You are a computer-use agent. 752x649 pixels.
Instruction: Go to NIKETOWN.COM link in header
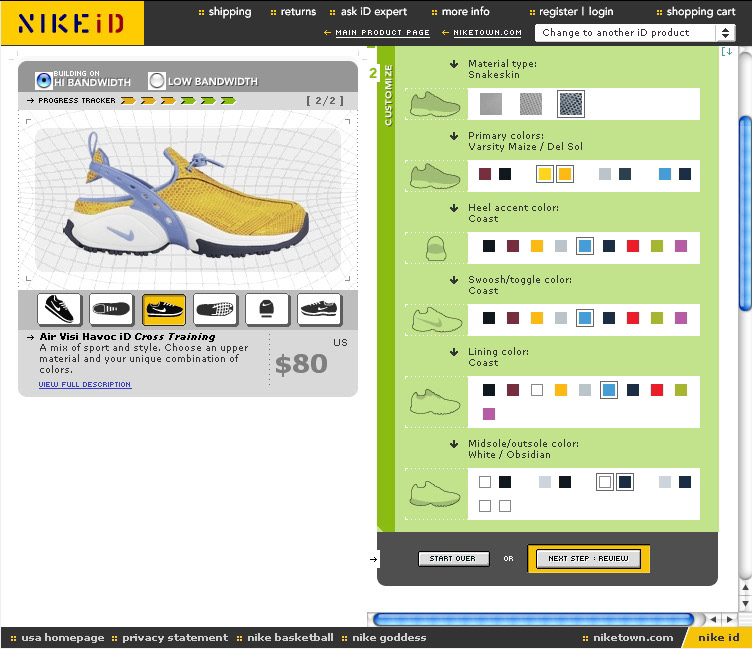pos(487,33)
